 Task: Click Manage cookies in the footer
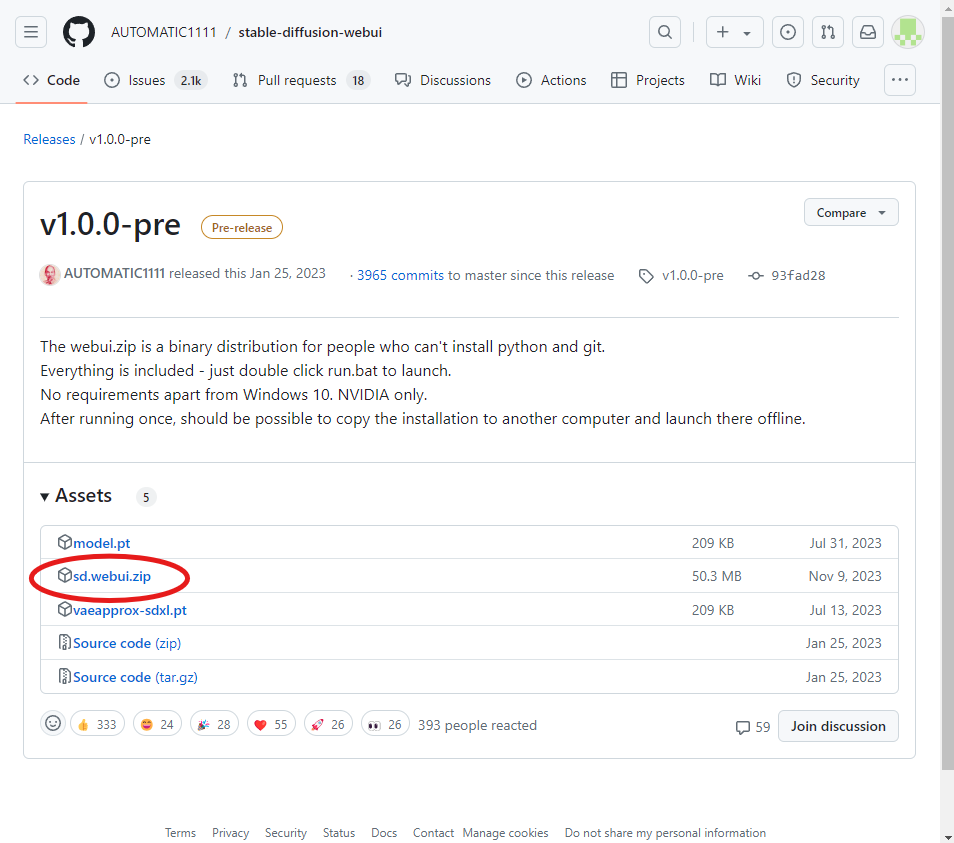(x=505, y=833)
